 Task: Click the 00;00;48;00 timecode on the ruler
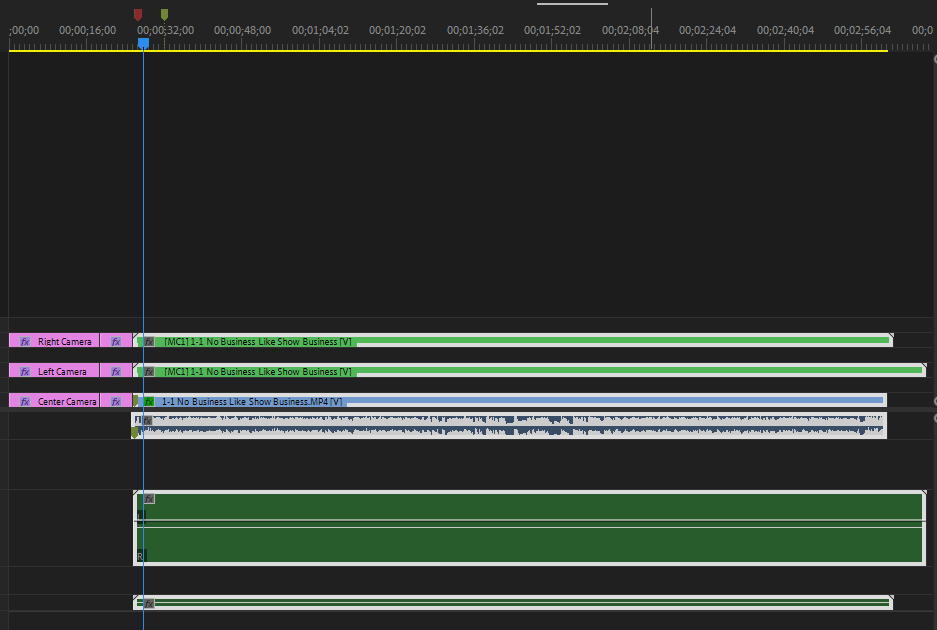coord(242,29)
